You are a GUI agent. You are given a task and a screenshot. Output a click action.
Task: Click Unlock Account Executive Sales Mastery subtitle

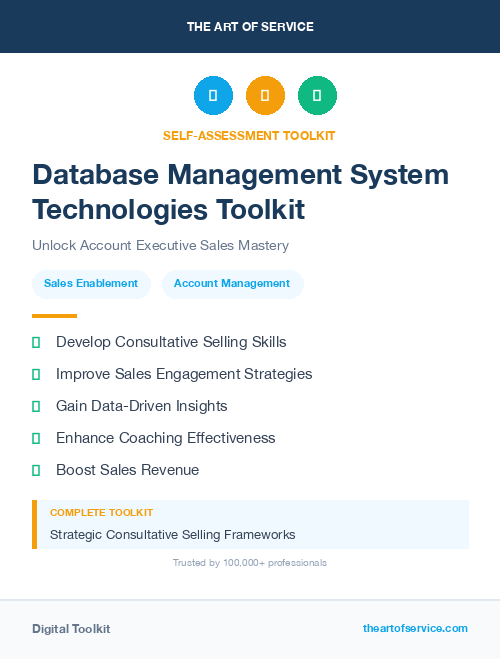pos(161,245)
